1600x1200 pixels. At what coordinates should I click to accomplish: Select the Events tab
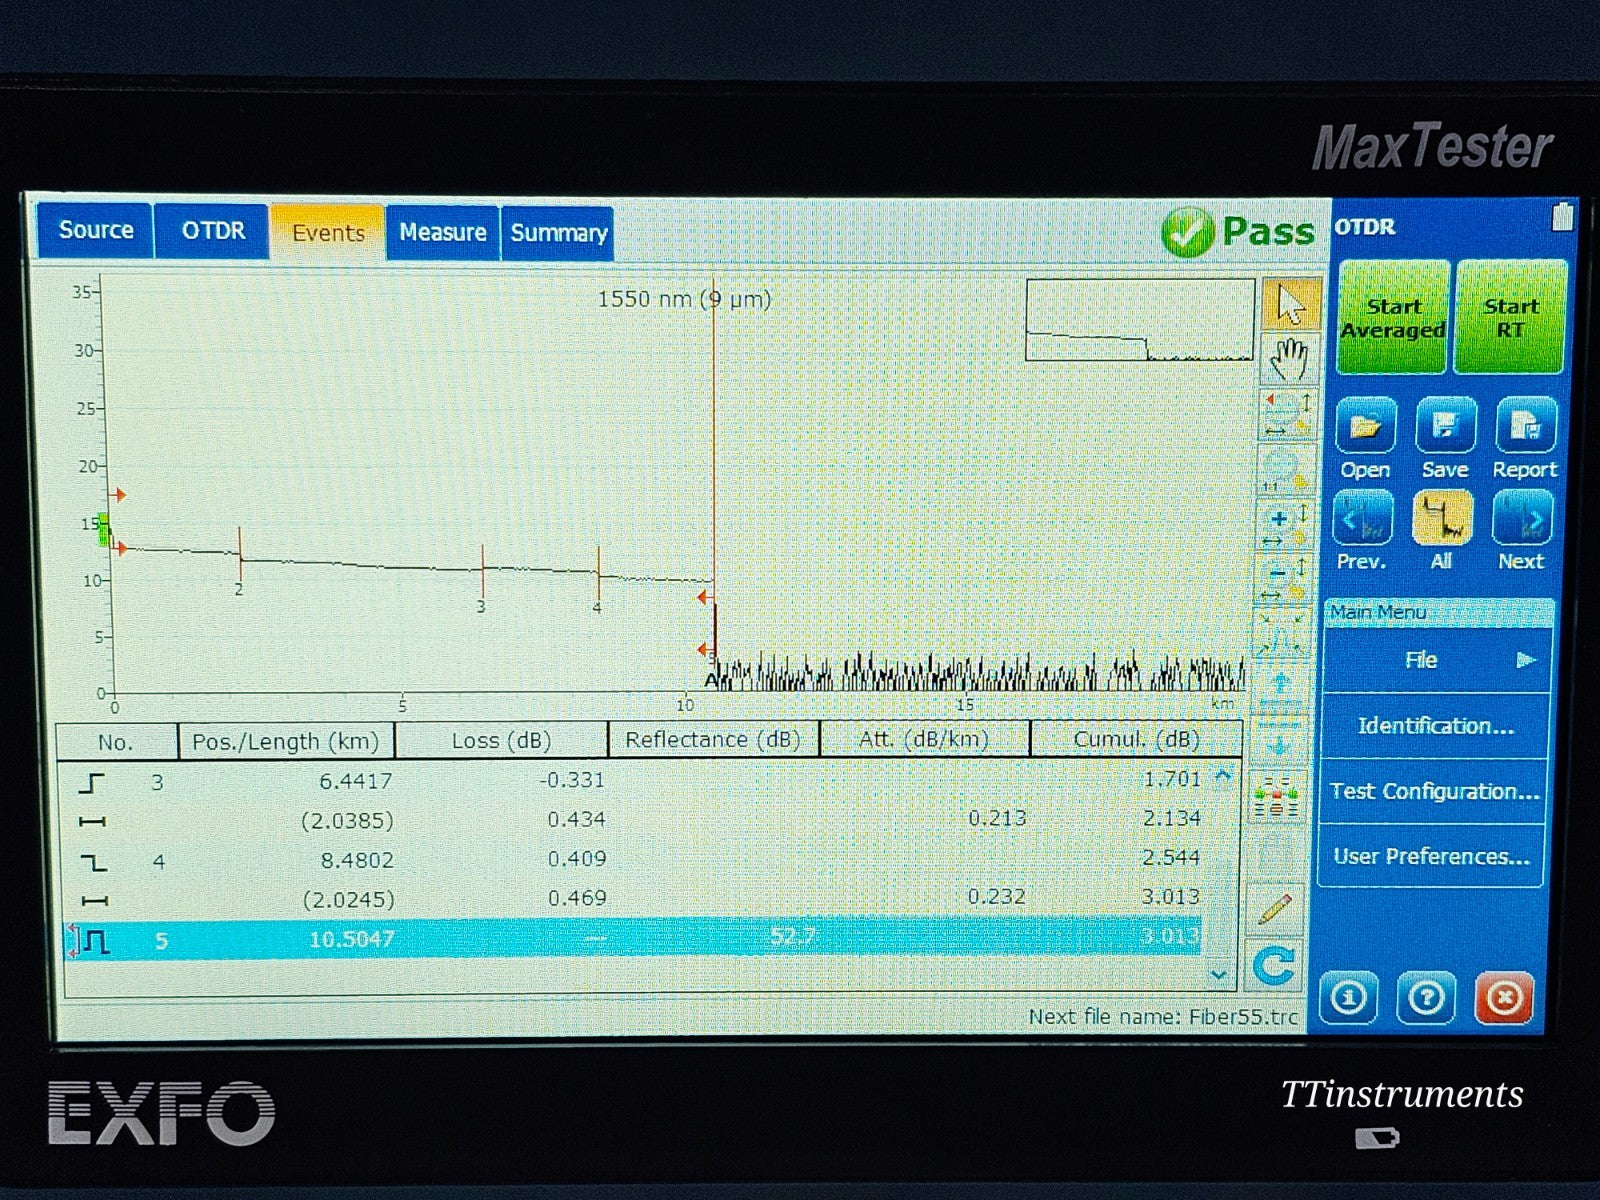click(x=328, y=233)
